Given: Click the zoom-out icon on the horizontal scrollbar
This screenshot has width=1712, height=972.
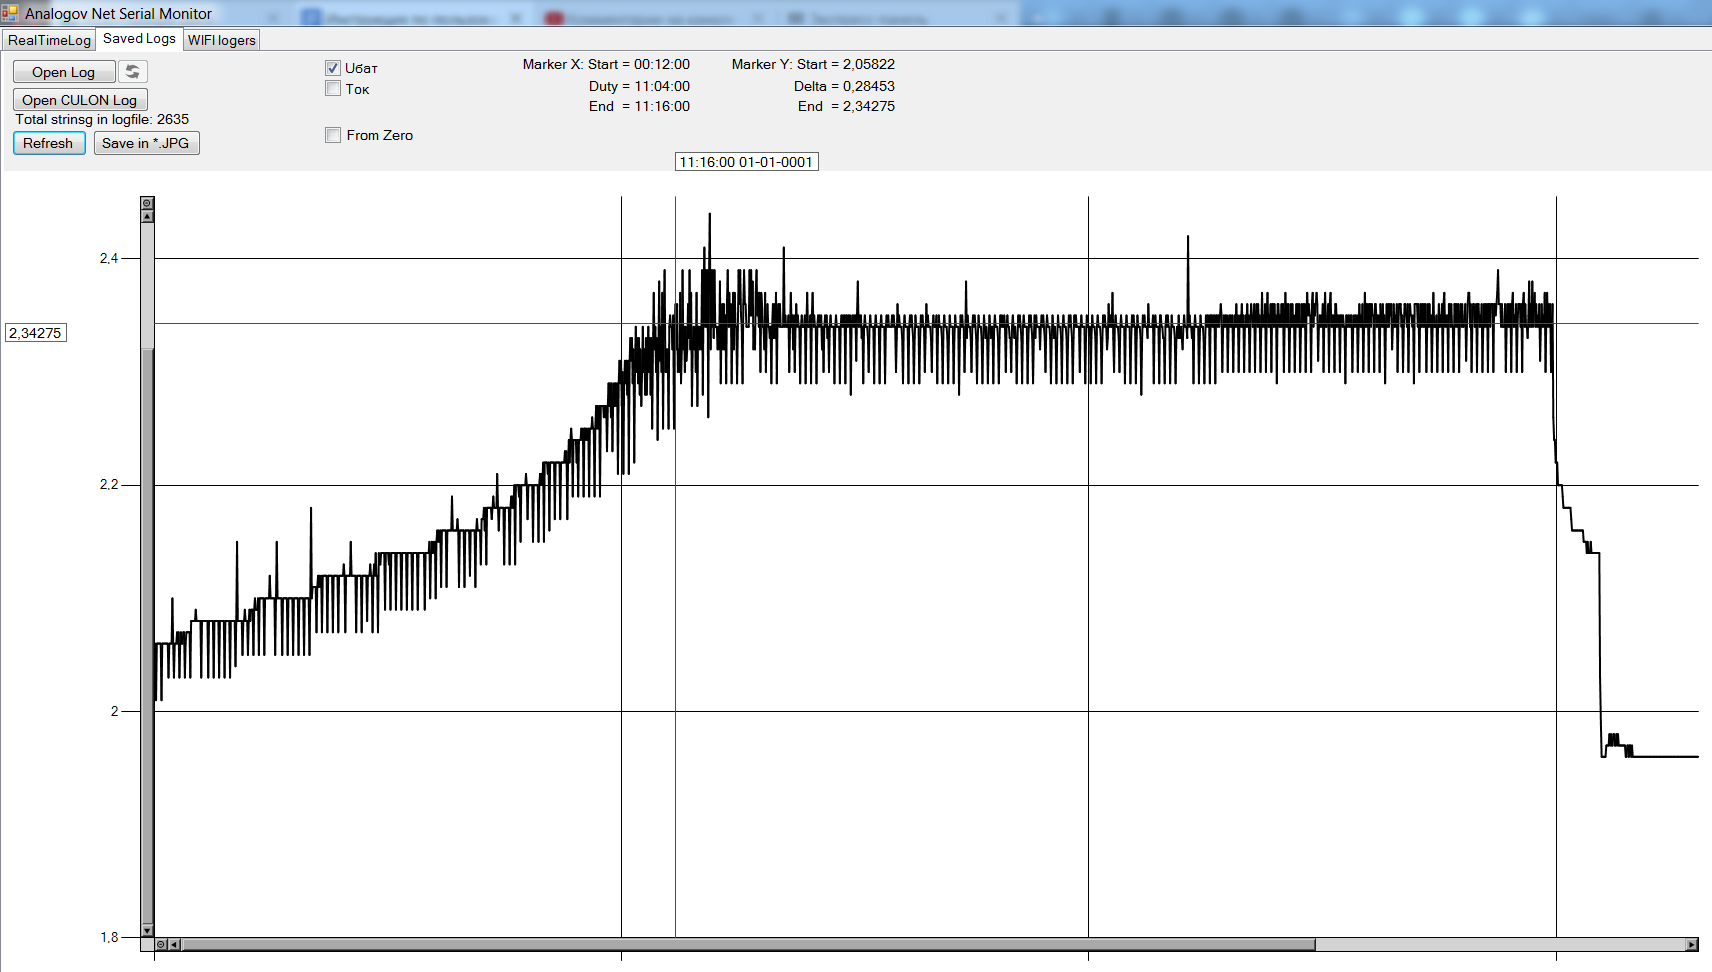Looking at the screenshot, I should click(x=161, y=944).
